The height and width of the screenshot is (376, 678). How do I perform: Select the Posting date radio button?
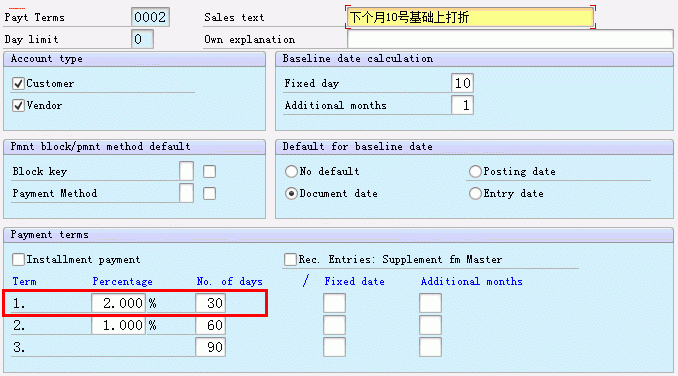click(x=475, y=172)
